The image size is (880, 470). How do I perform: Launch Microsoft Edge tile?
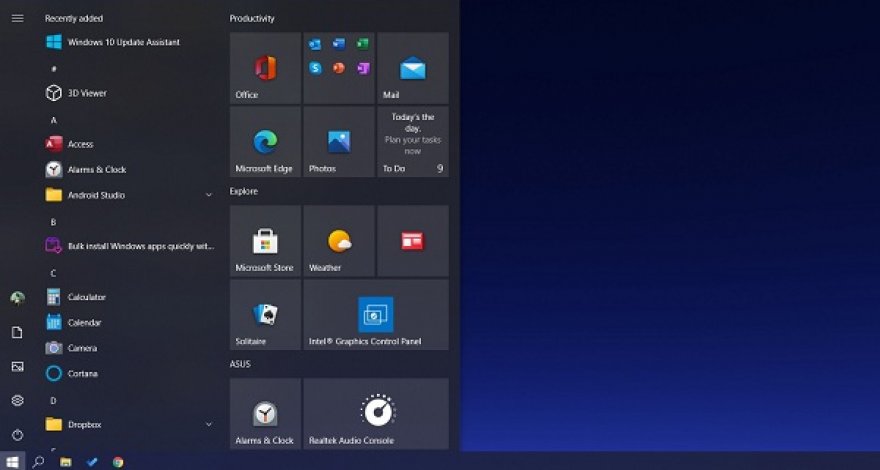coord(265,142)
